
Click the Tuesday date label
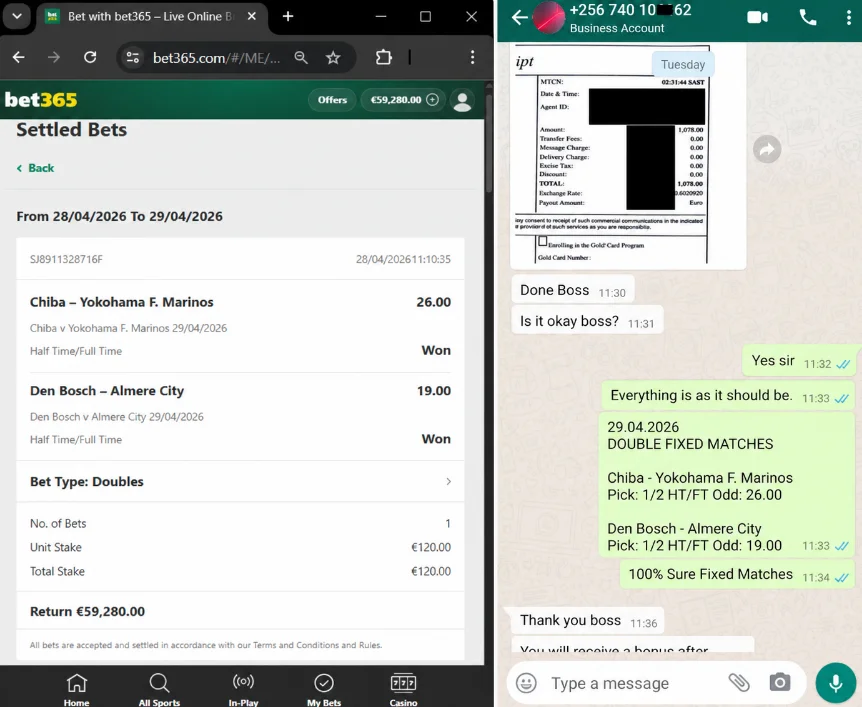tap(683, 64)
